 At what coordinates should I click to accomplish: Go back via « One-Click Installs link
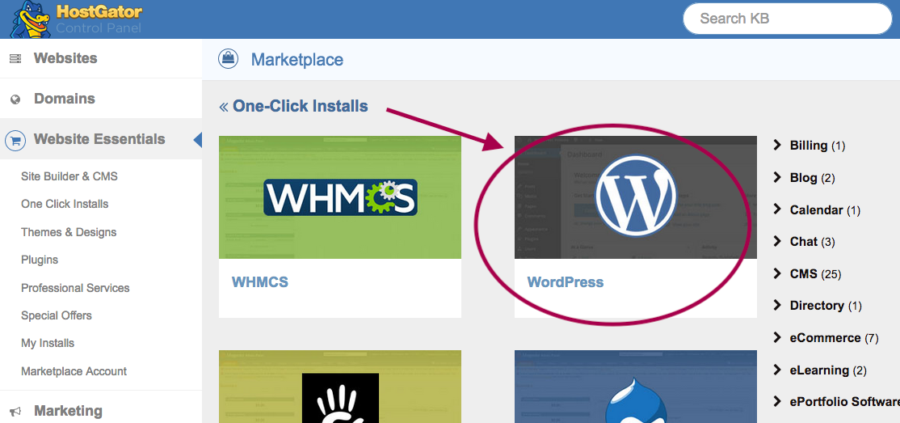293,106
